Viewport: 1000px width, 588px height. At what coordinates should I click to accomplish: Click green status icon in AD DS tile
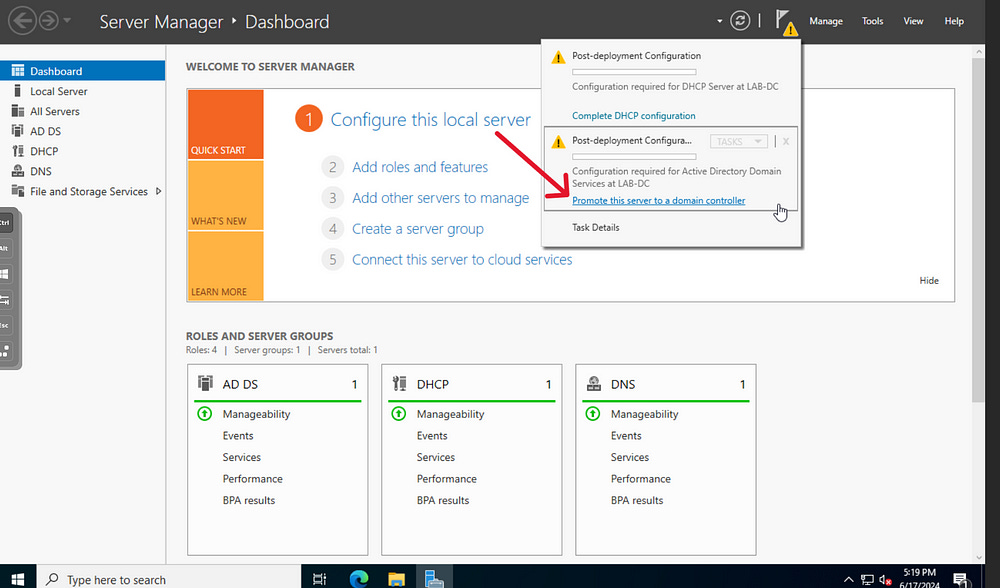coord(205,414)
